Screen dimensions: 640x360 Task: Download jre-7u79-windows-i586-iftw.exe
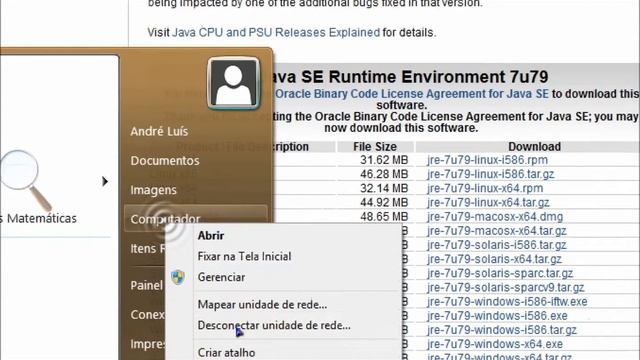[x=507, y=302]
